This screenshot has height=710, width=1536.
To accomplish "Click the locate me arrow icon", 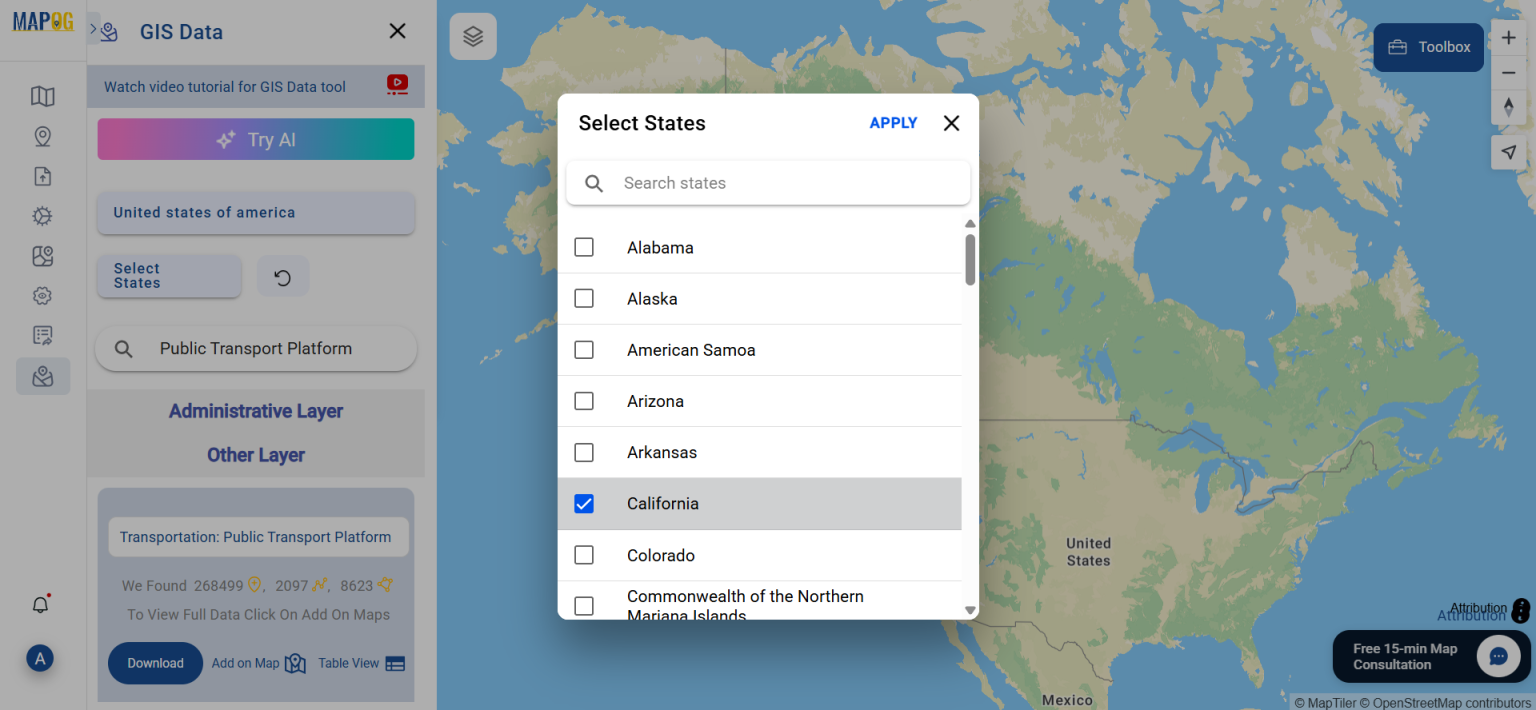I will tap(1509, 152).
